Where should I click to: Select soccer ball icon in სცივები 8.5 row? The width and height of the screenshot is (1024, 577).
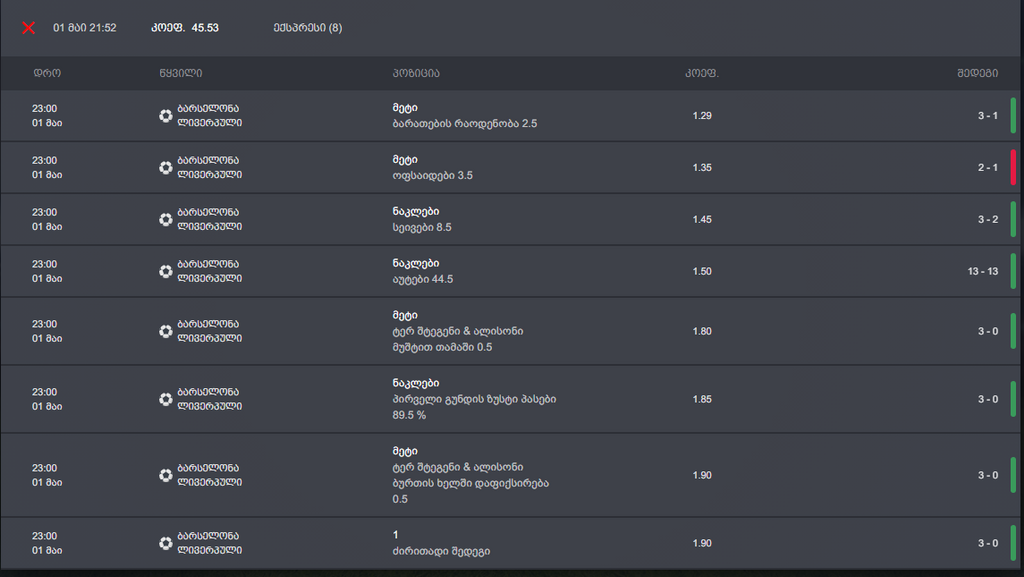(165, 220)
